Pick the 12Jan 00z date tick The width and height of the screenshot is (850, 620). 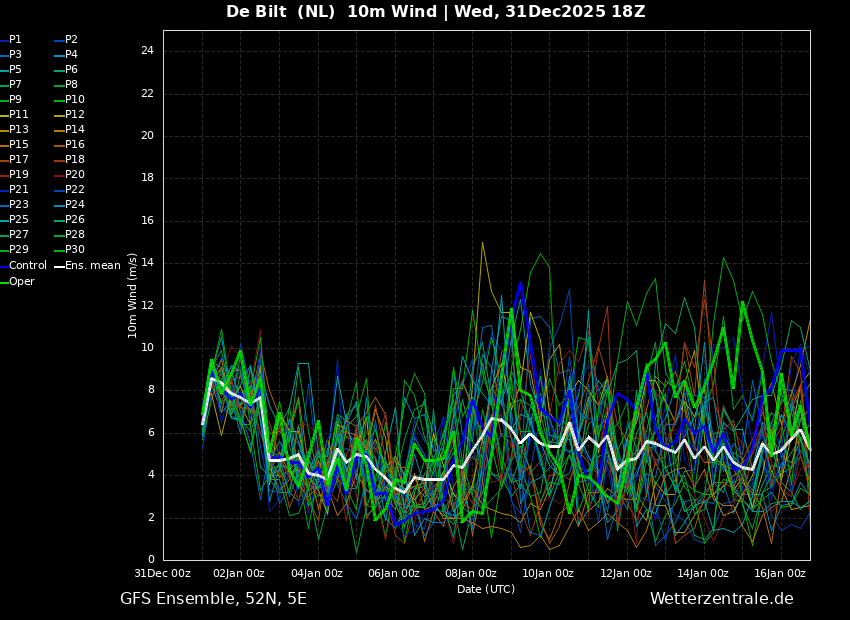(627, 573)
